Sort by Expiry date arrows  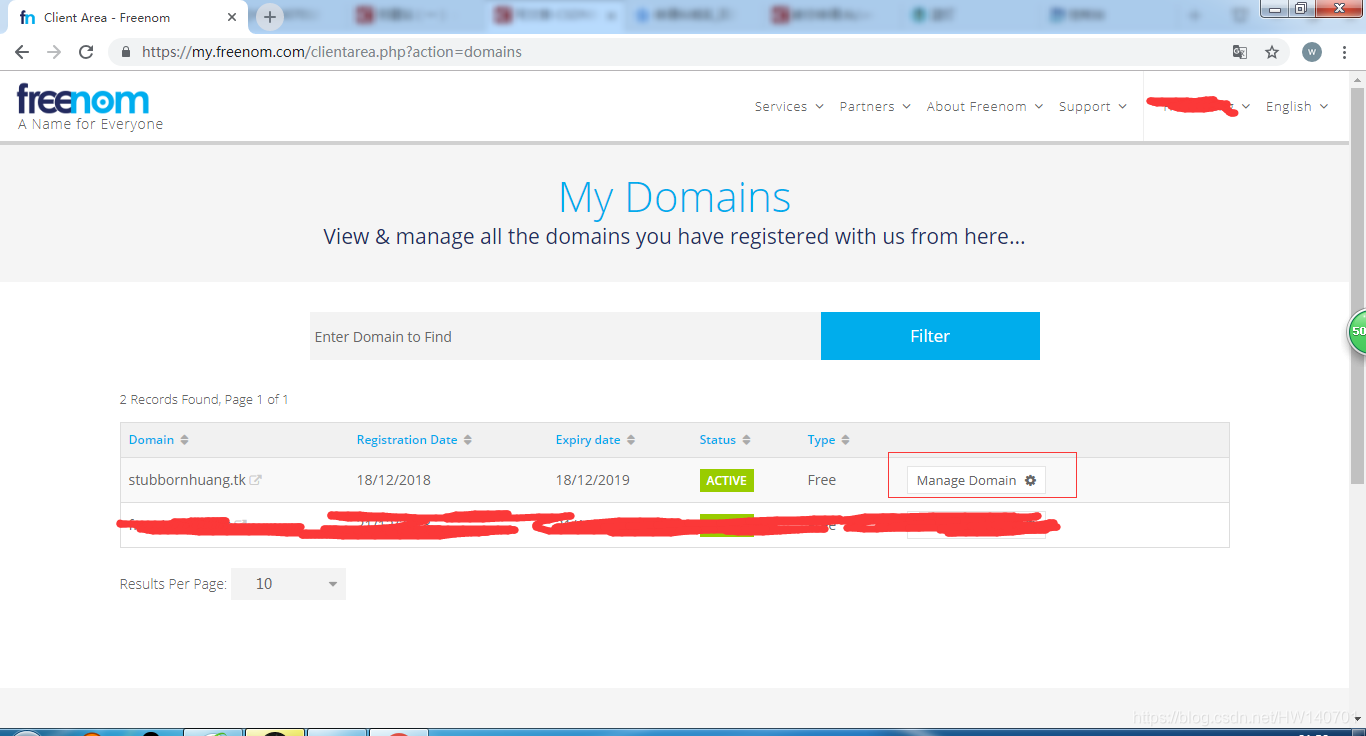(x=631, y=440)
